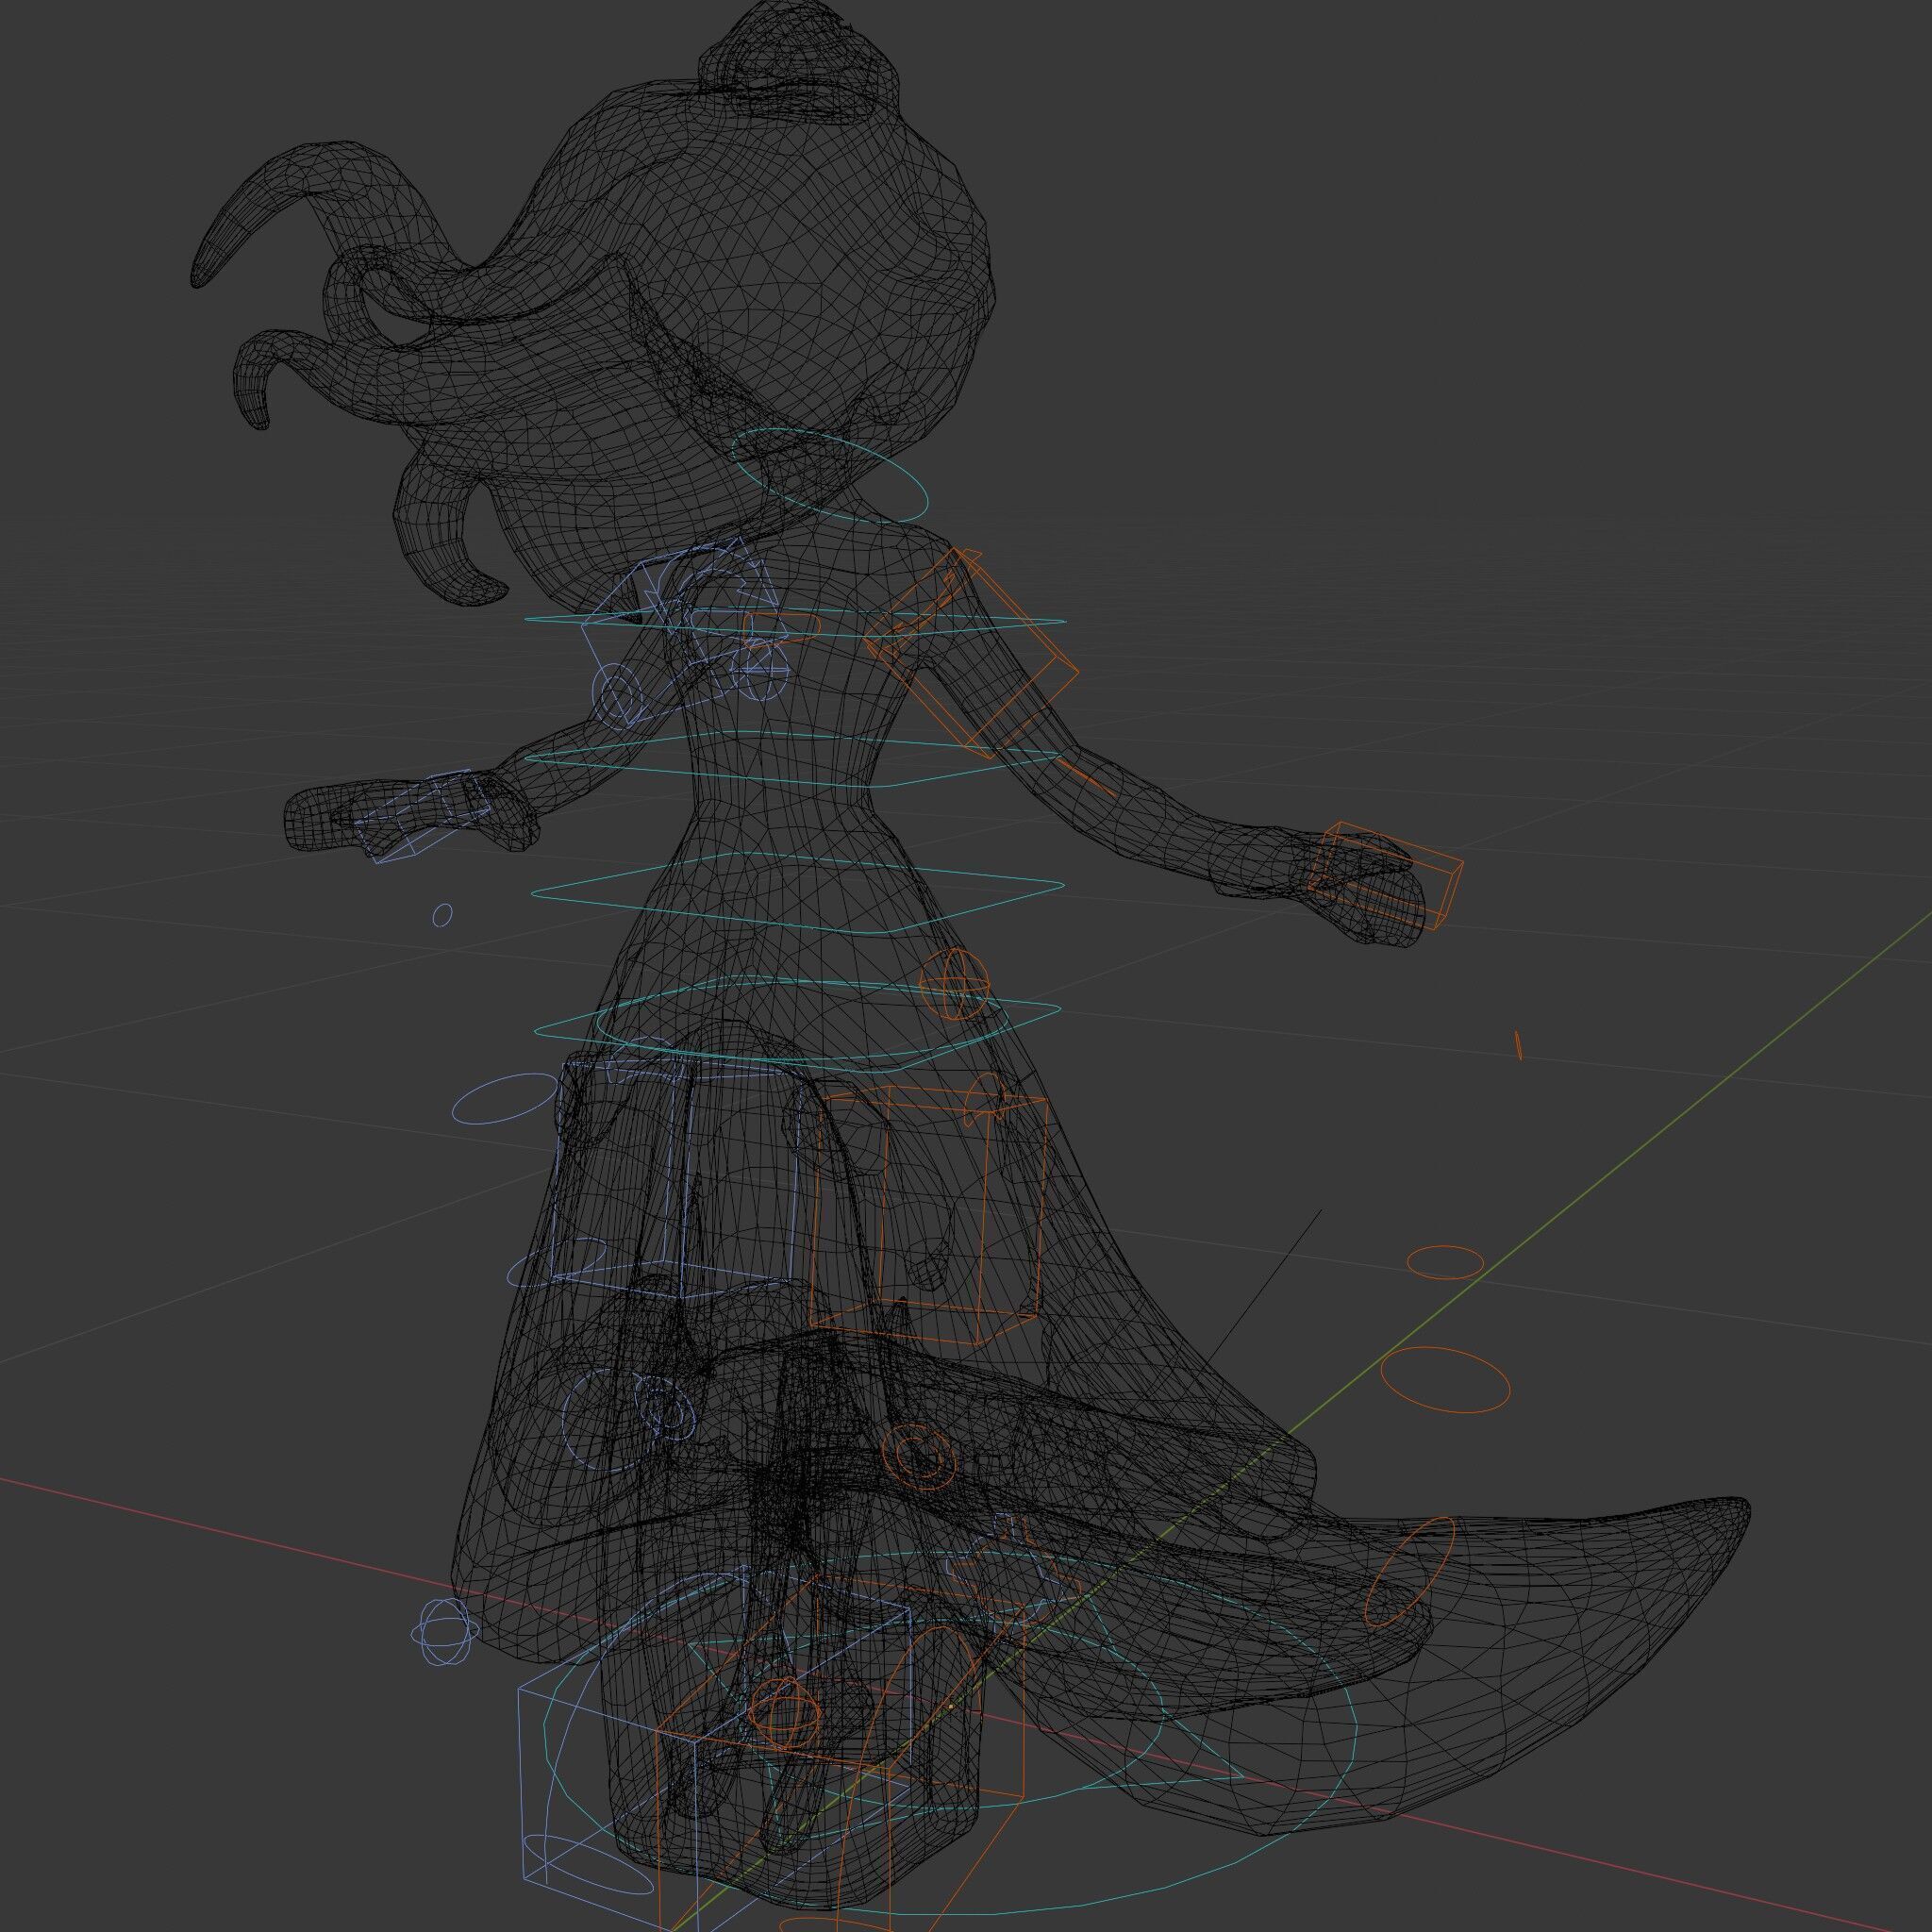Select the cyan neck circle control

click(x=832, y=475)
